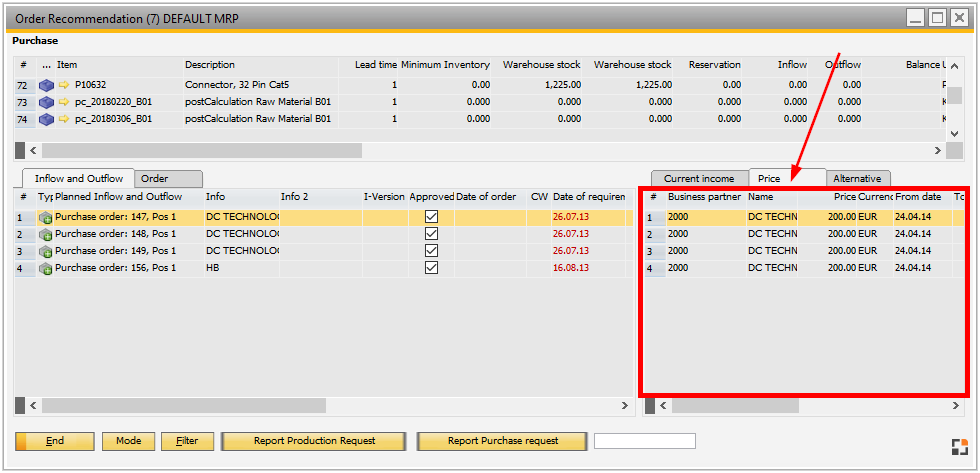Click the layout icon in bottom right corner

pos(959,447)
